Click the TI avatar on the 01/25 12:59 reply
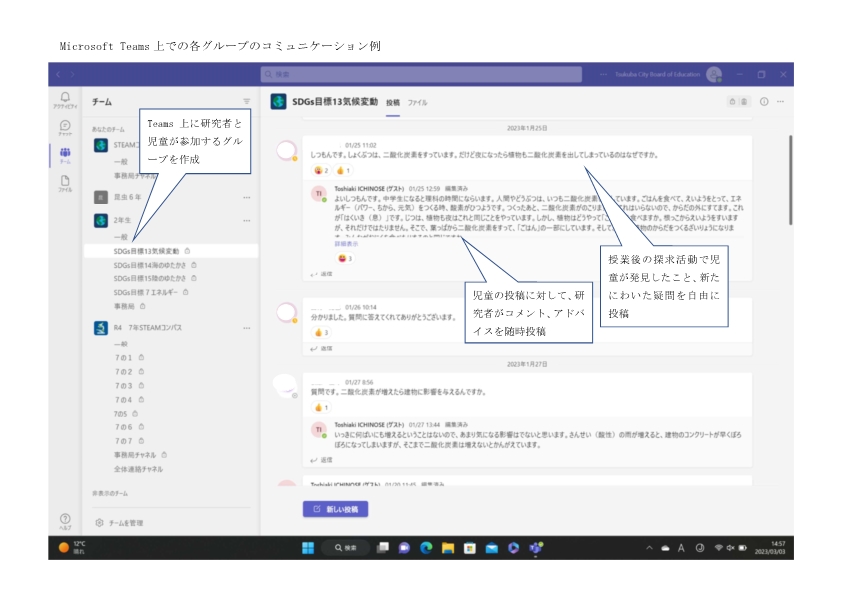842x596 pixels. point(319,193)
